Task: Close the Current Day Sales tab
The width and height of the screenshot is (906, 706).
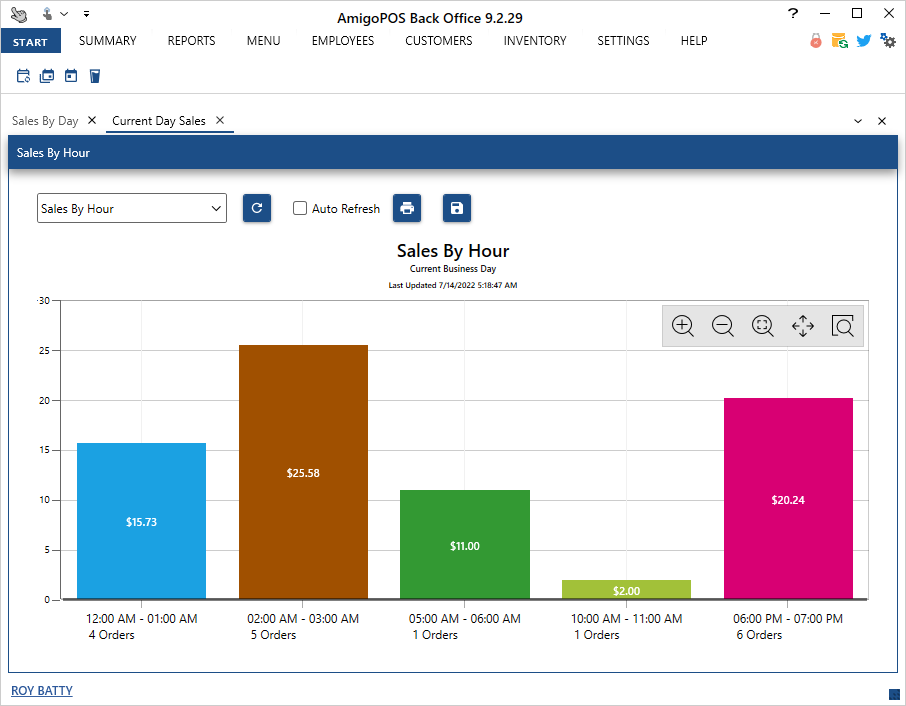Action: click(220, 120)
